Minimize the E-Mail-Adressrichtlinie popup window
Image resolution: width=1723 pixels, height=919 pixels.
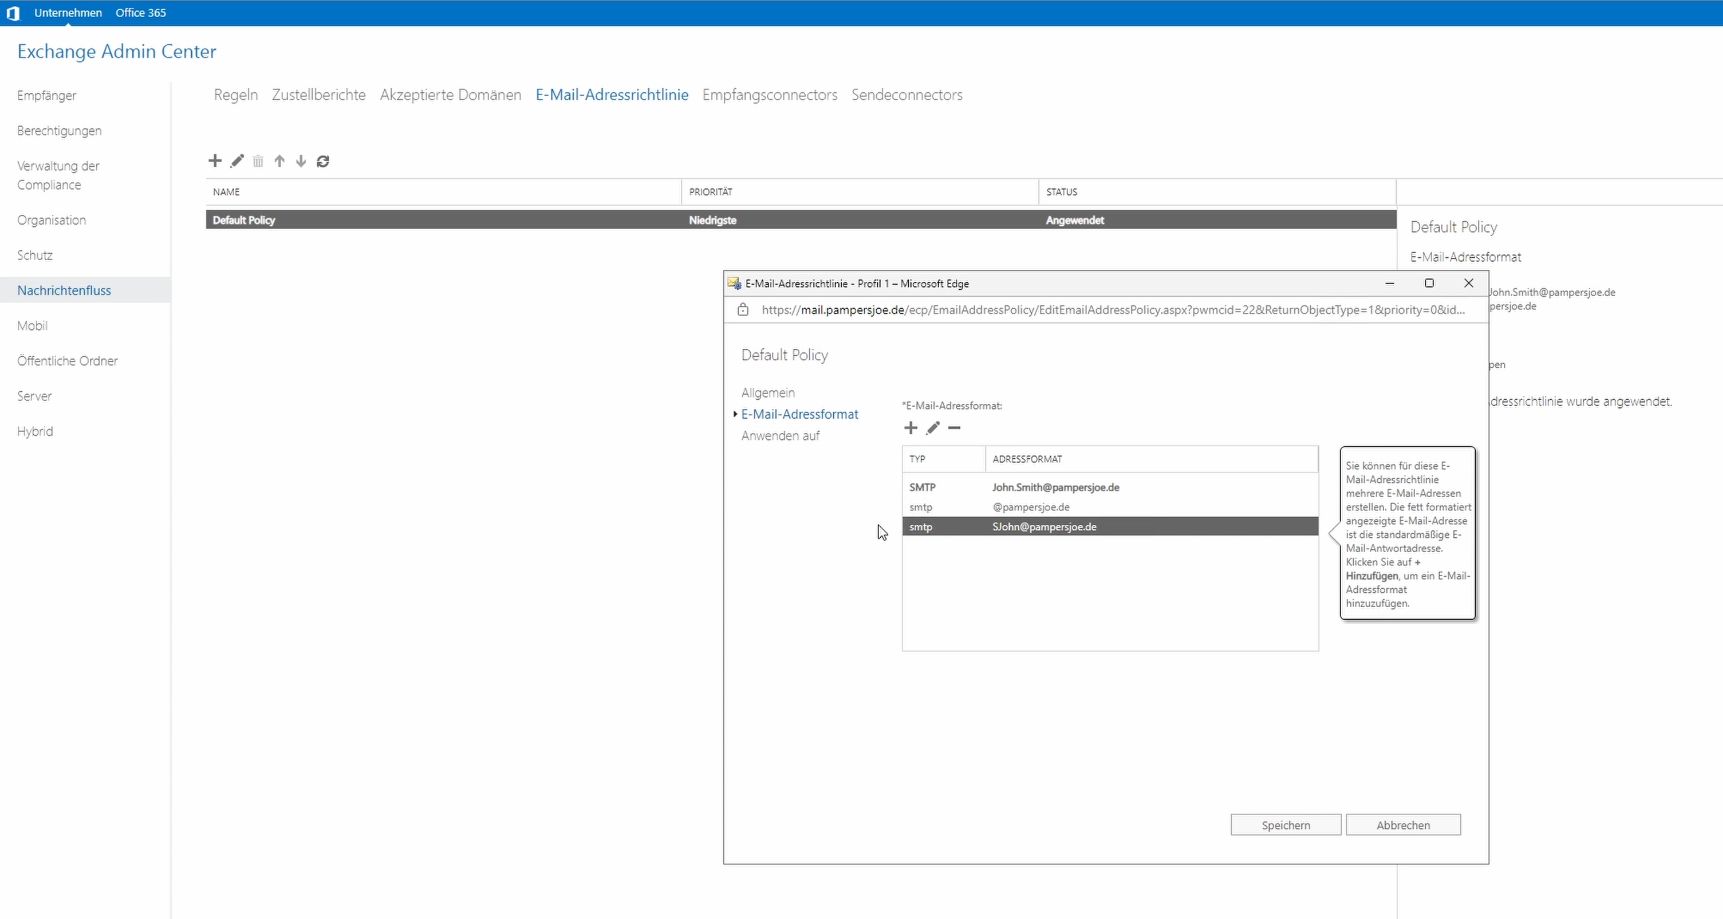(x=1389, y=284)
